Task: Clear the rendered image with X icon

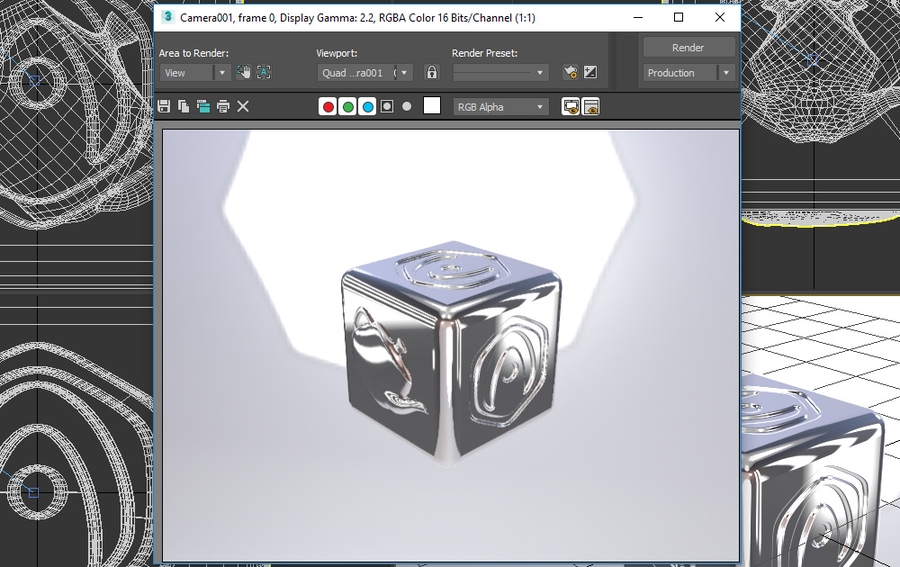Action: tap(243, 106)
